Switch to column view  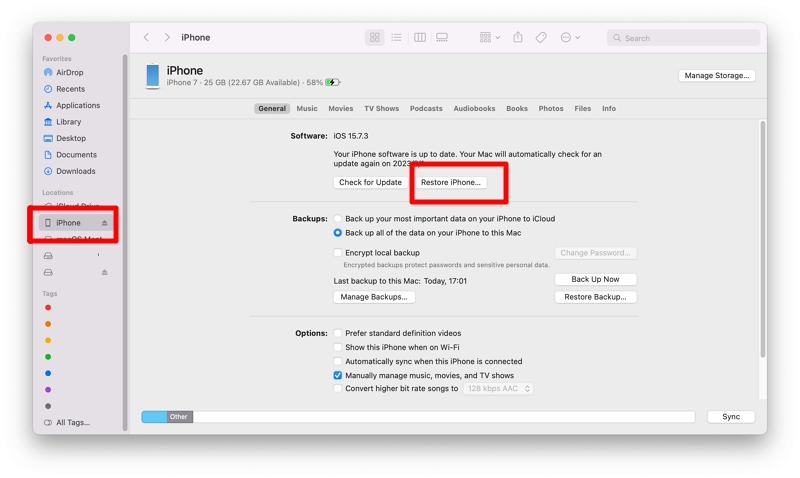pos(420,37)
